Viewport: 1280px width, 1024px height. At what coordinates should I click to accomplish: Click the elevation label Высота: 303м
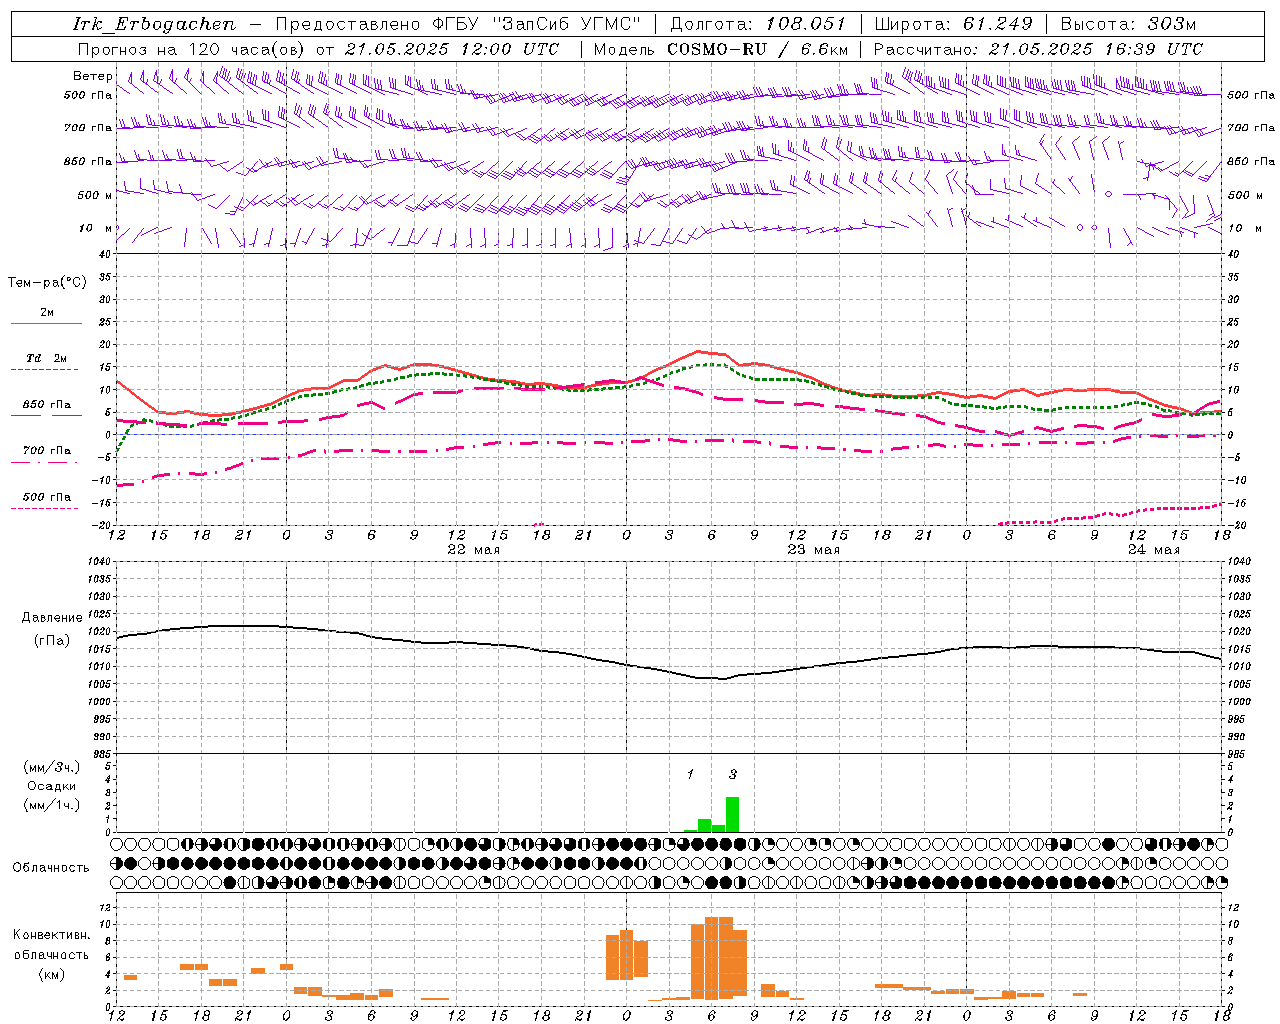tap(1128, 24)
